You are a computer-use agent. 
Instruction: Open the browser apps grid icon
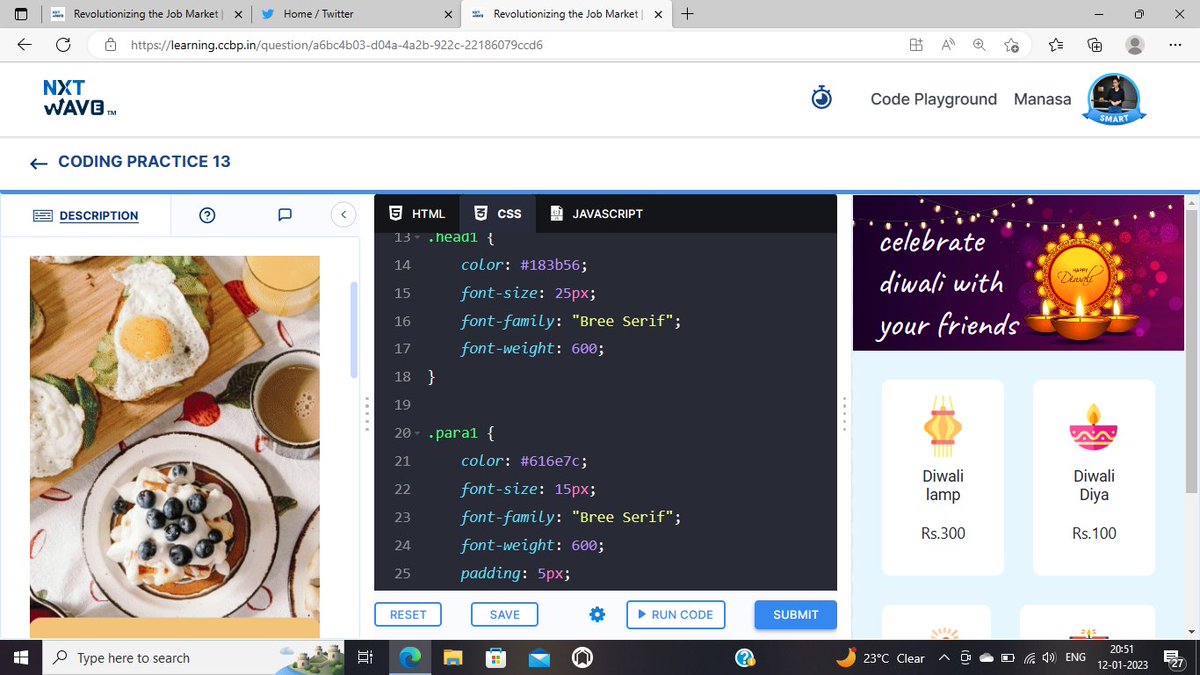click(x=915, y=45)
